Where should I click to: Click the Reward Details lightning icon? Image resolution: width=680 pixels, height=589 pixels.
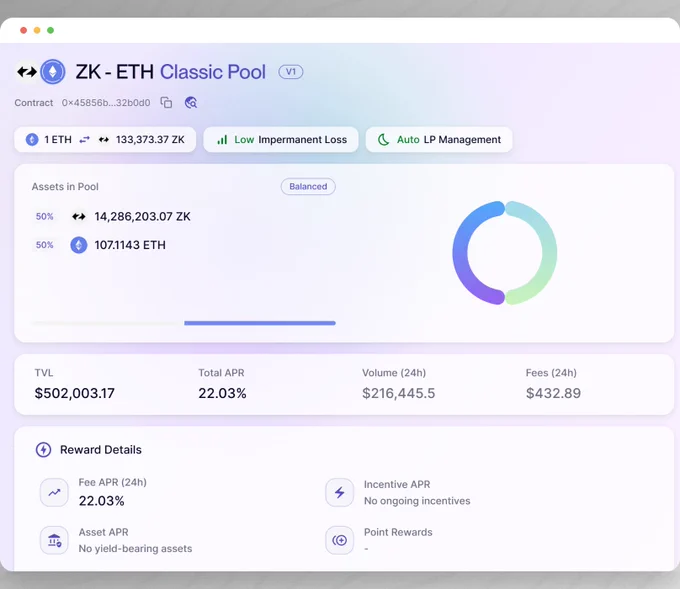pos(43,450)
